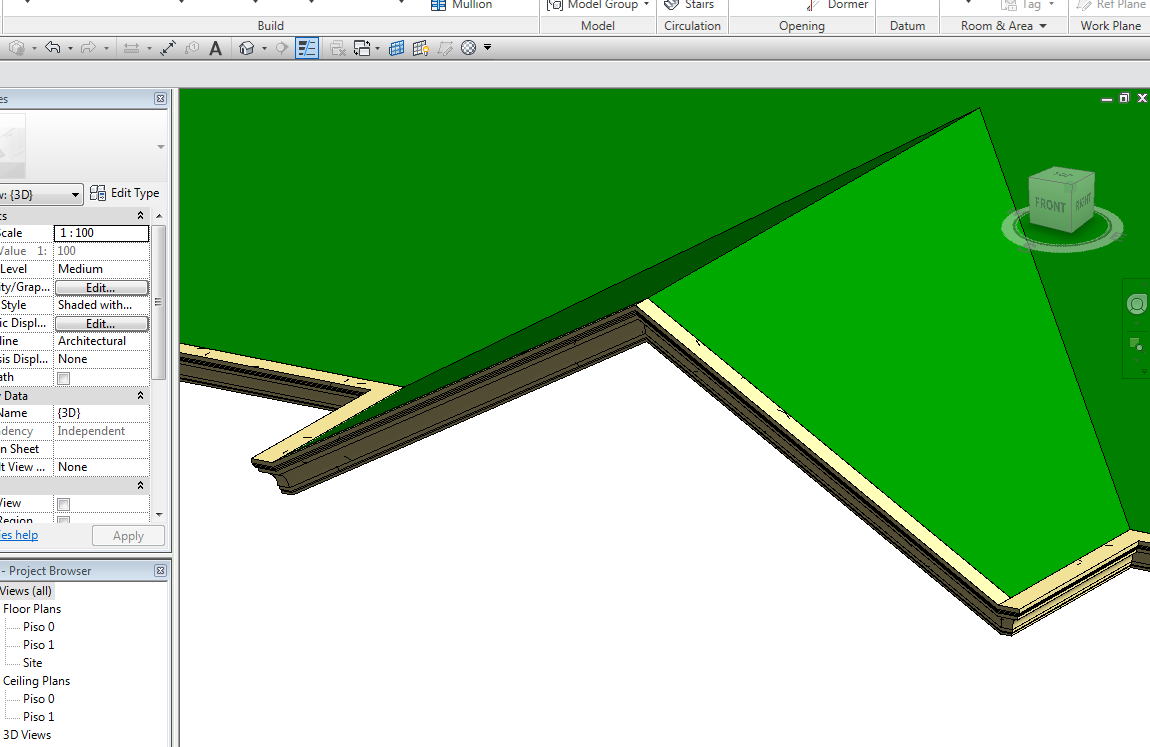Click the Edit Type button
Screen dimensions: 1150x747
pos(125,193)
